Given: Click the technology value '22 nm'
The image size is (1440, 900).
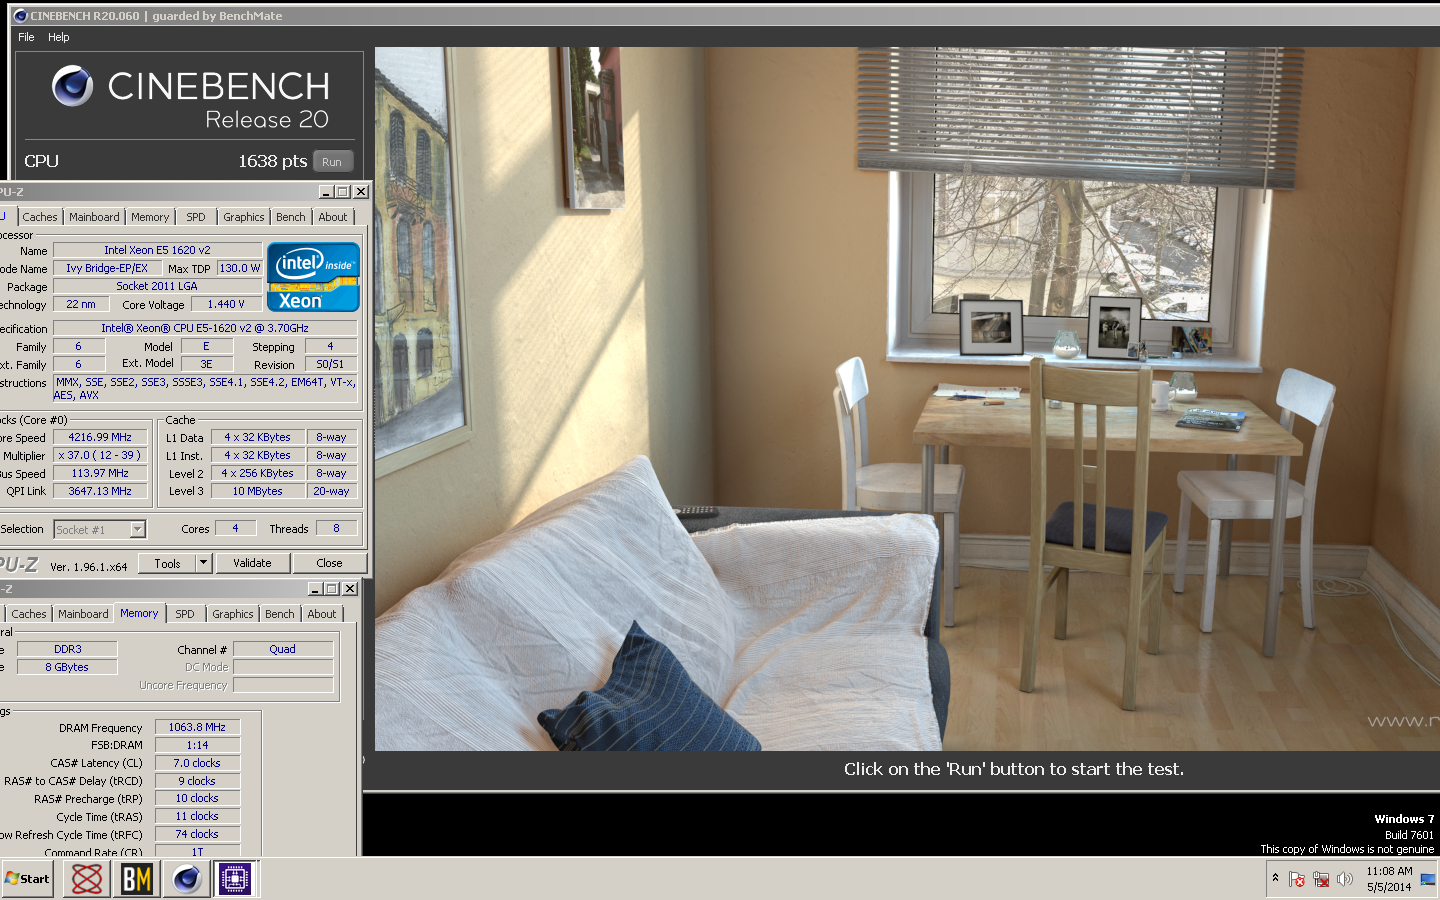Looking at the screenshot, I should coord(81,304).
